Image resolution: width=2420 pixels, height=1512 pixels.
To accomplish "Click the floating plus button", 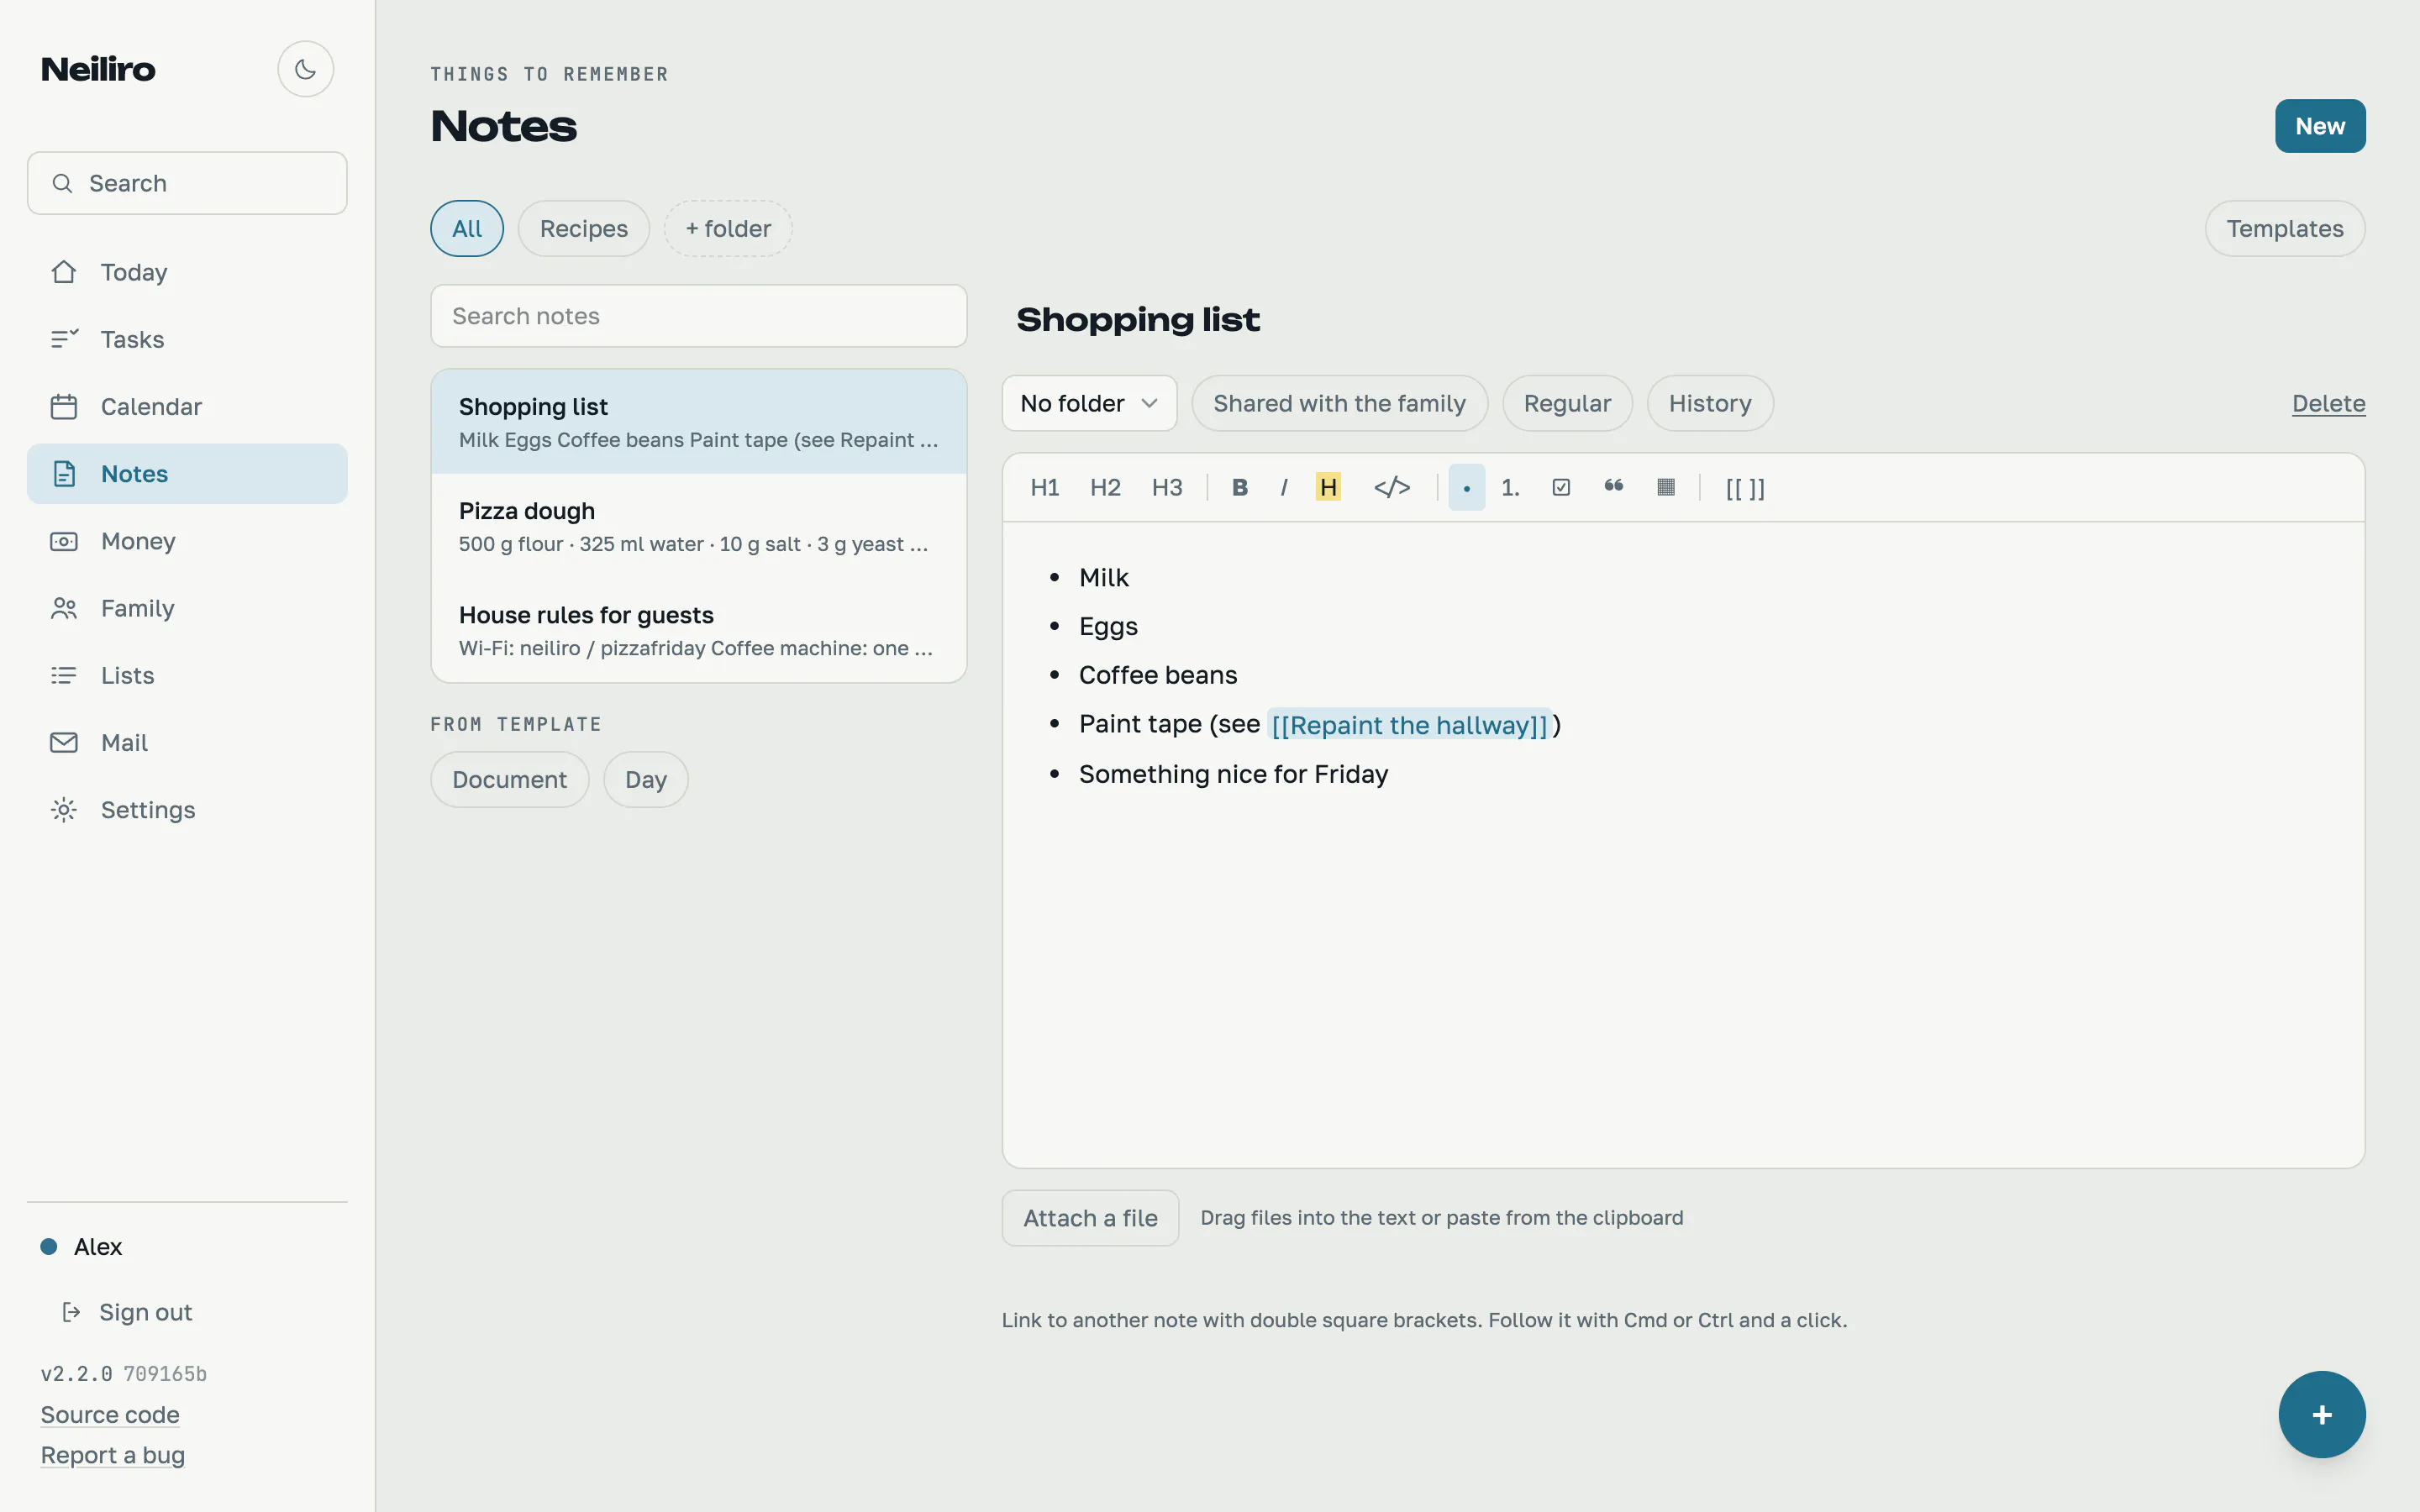I will [x=2322, y=1414].
